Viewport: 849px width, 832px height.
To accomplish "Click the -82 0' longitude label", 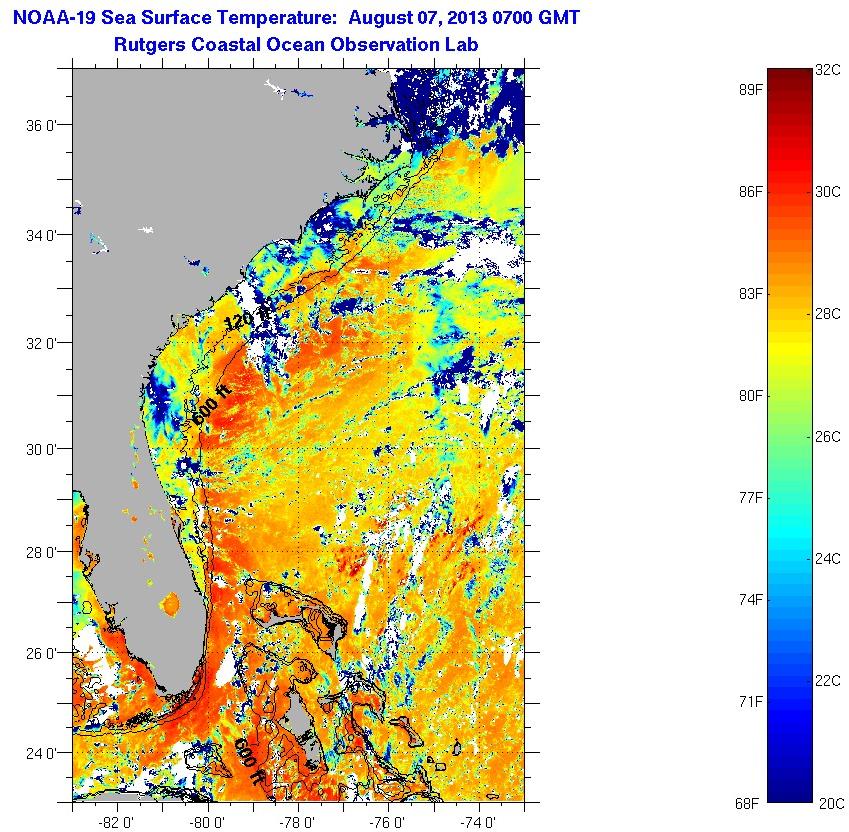I will click(116, 822).
